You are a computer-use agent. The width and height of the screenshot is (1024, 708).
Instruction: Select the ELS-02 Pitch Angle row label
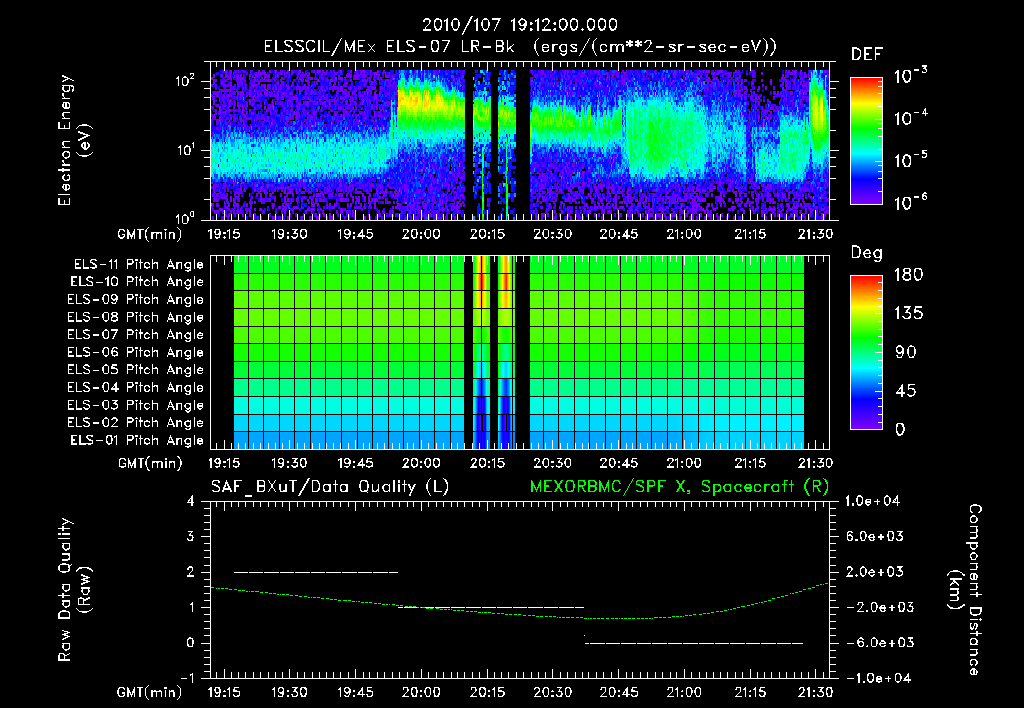pyautogui.click(x=136, y=423)
